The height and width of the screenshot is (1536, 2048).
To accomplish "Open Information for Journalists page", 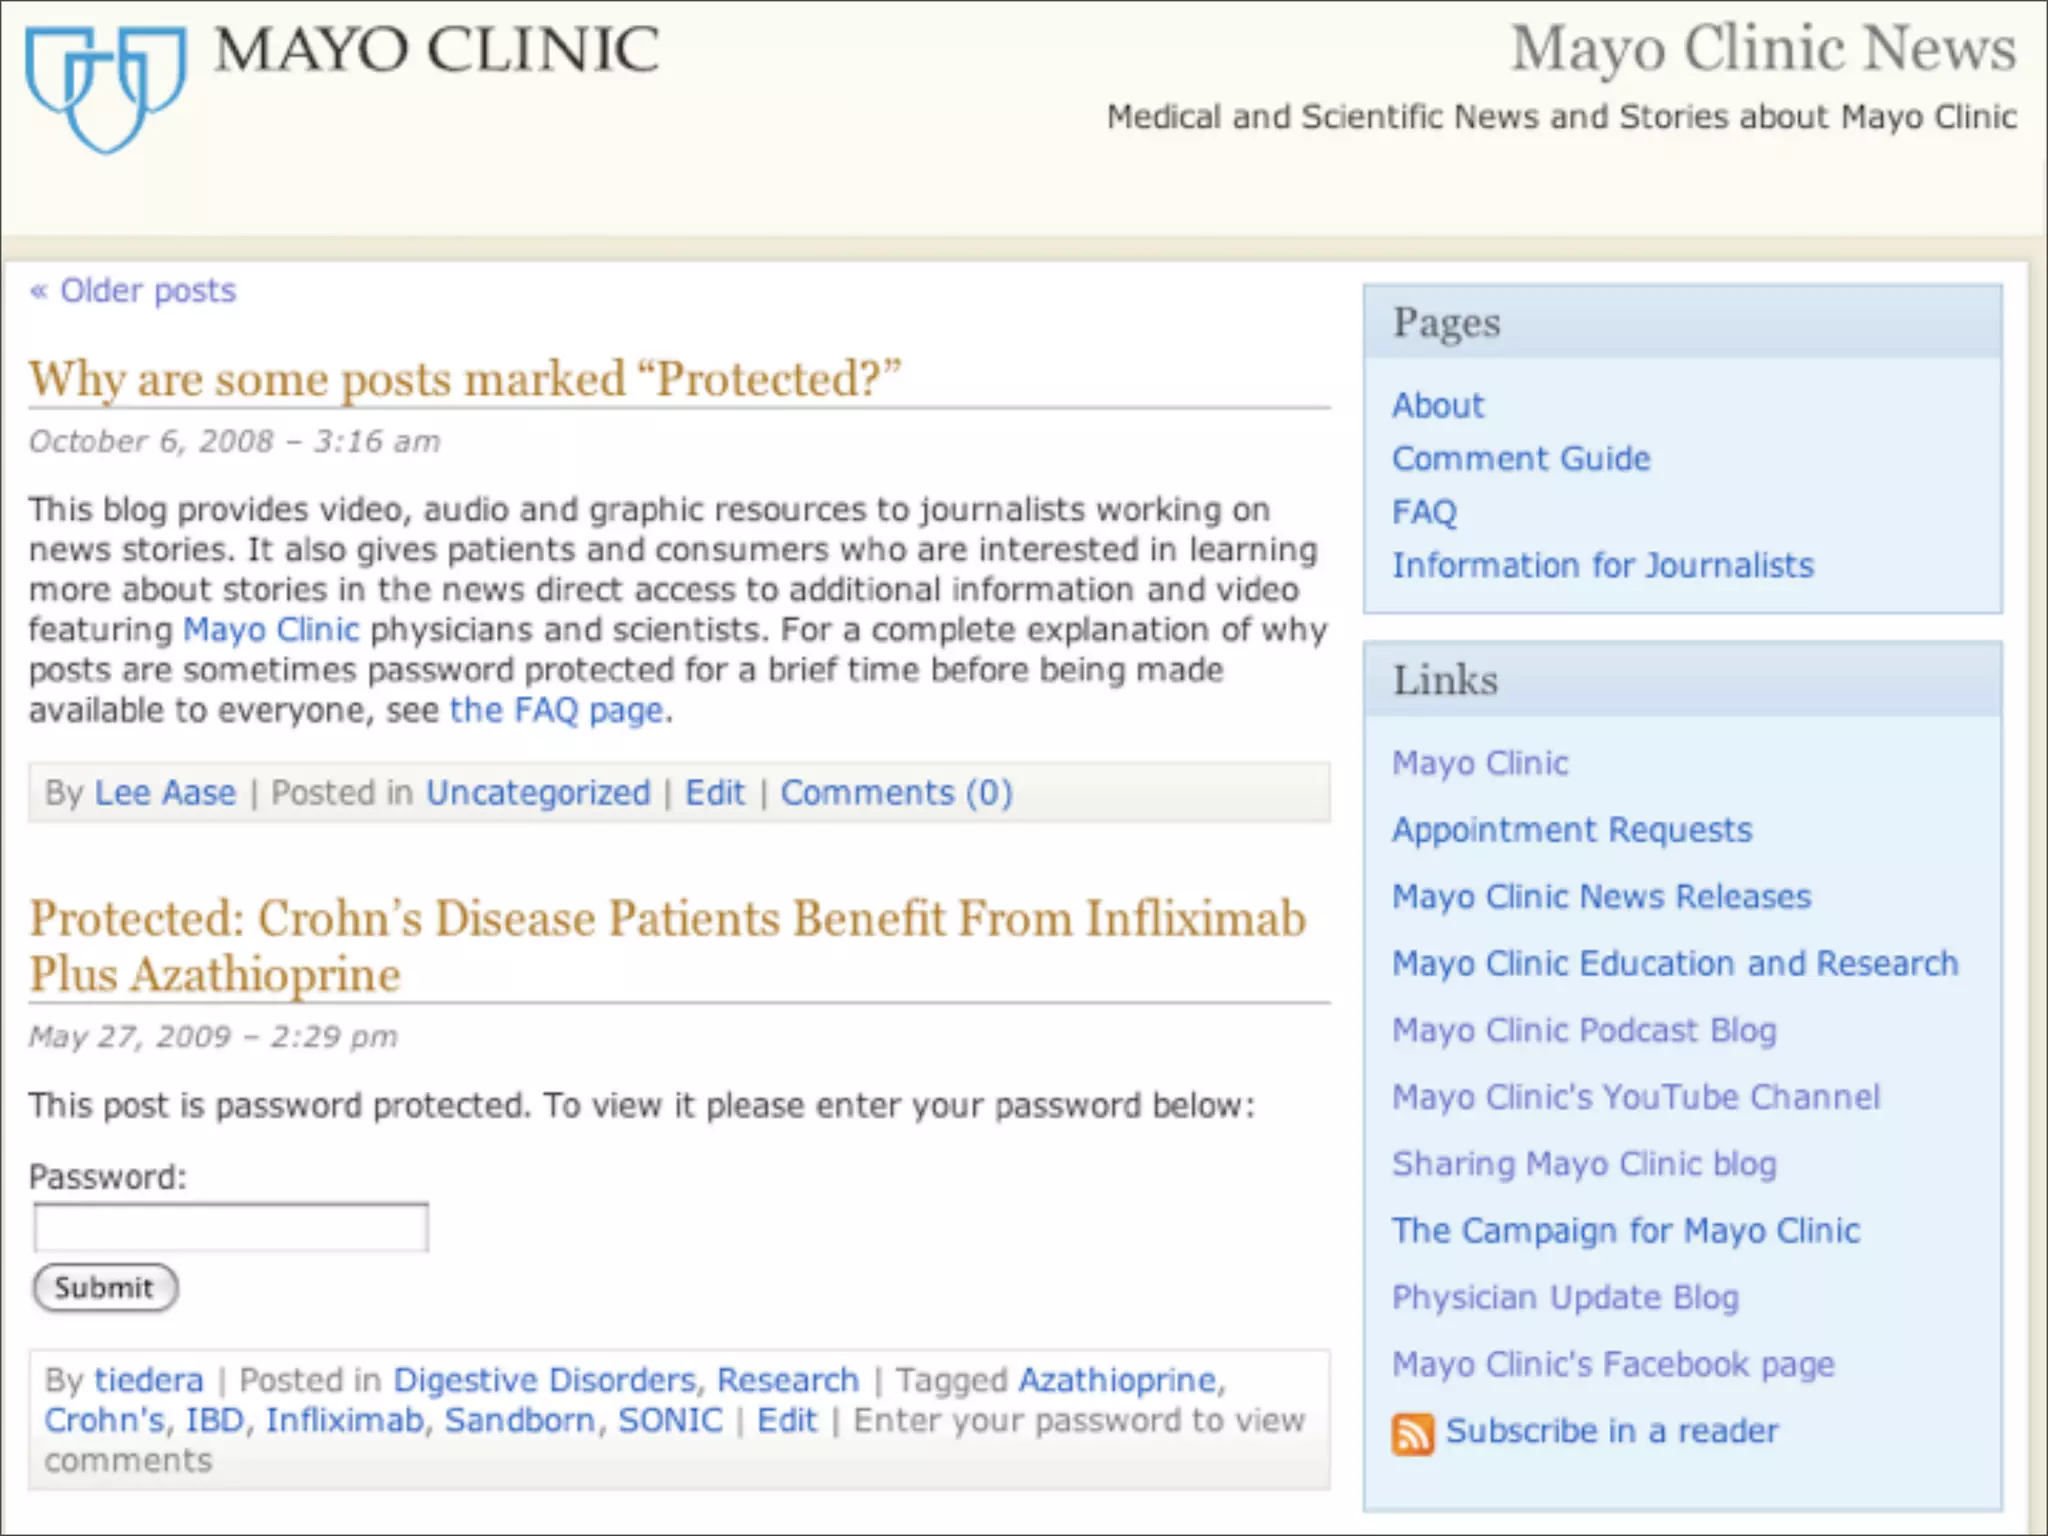I will 1602,566.
